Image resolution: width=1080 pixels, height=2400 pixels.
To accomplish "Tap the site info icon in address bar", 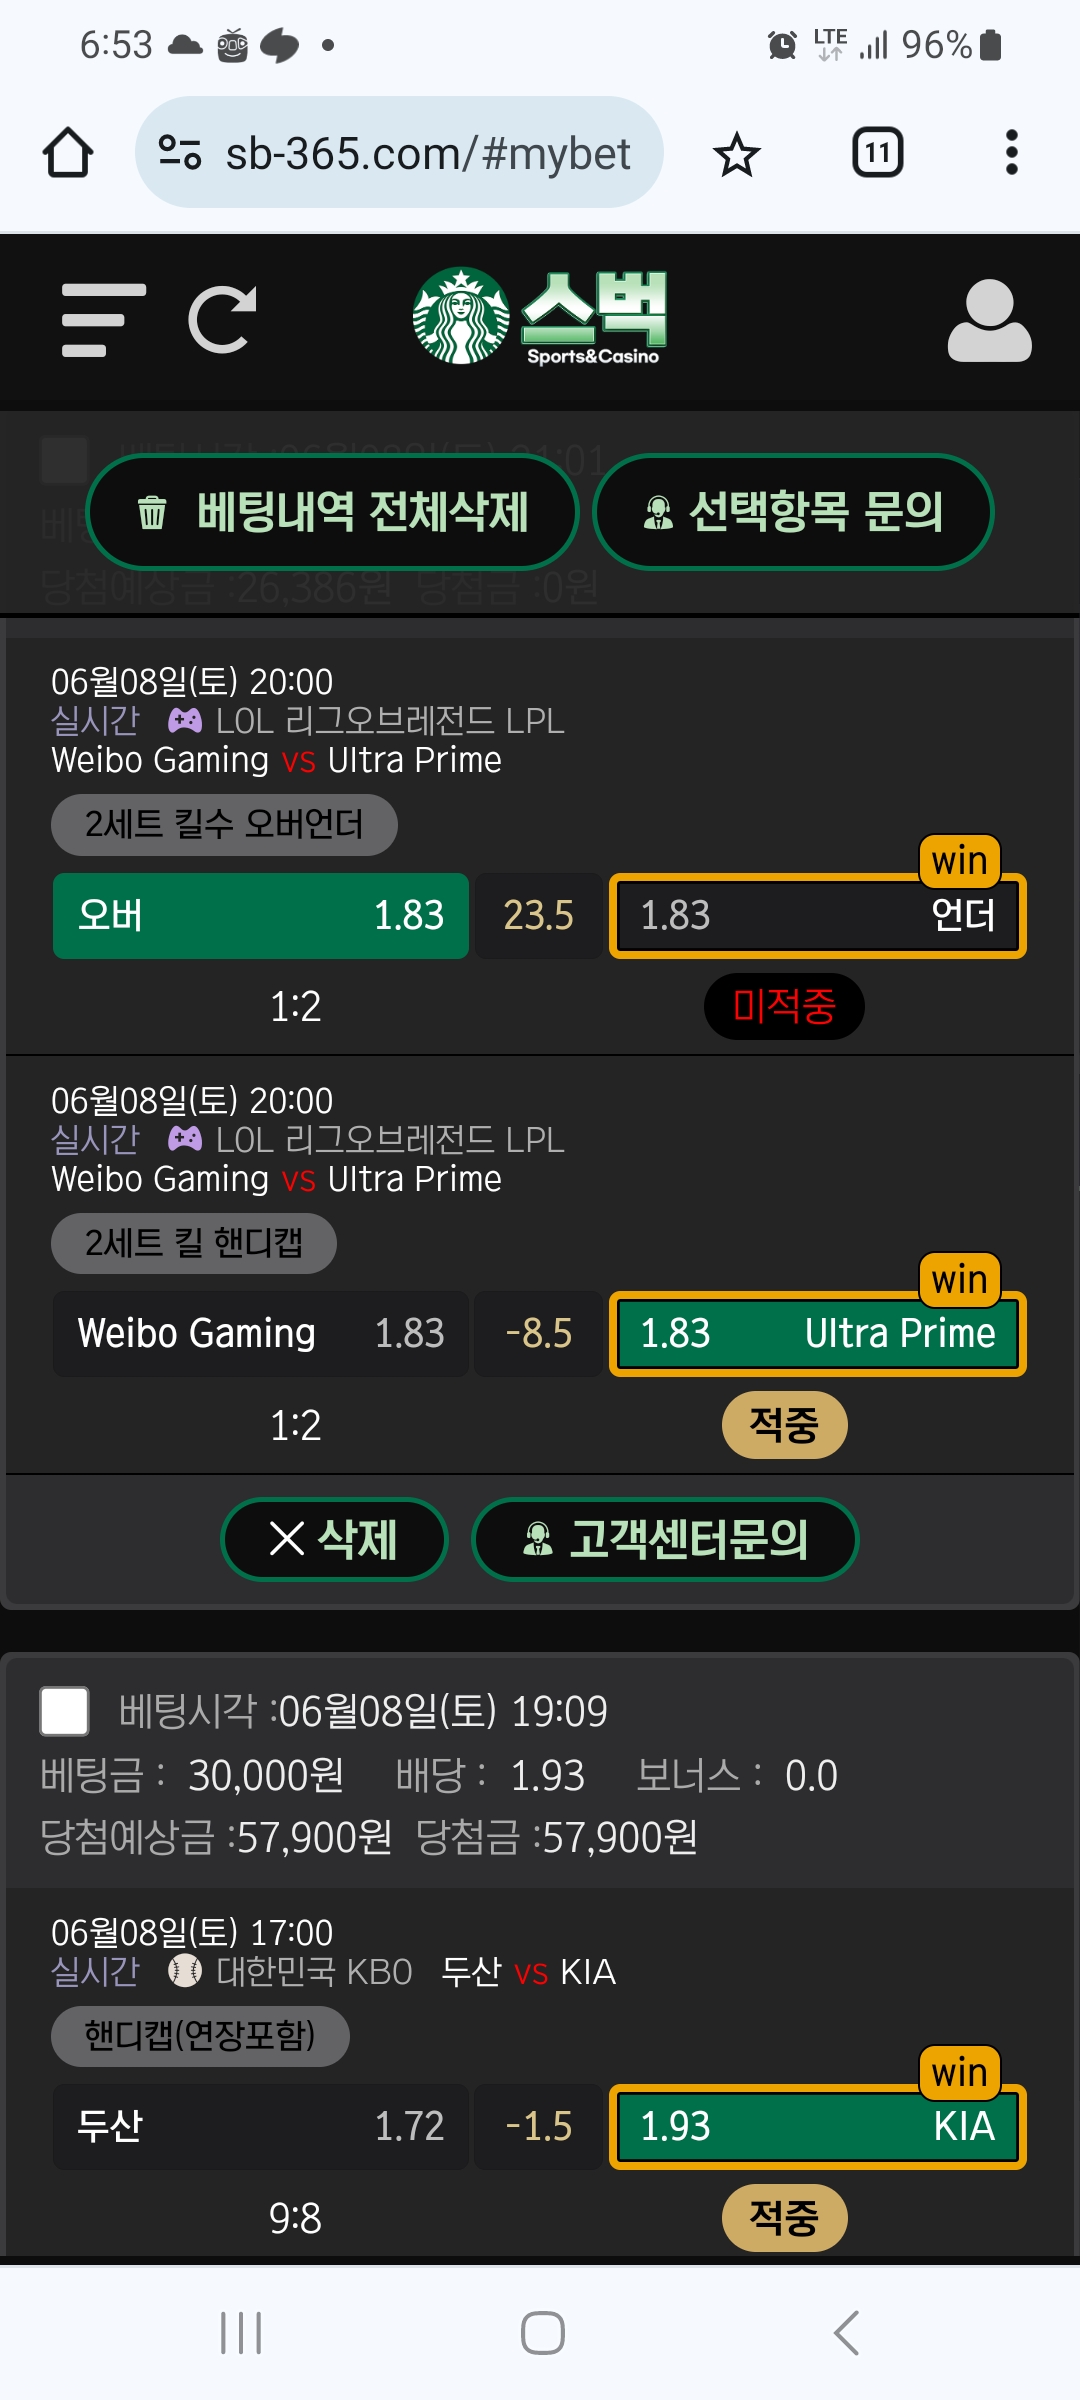I will (x=180, y=153).
